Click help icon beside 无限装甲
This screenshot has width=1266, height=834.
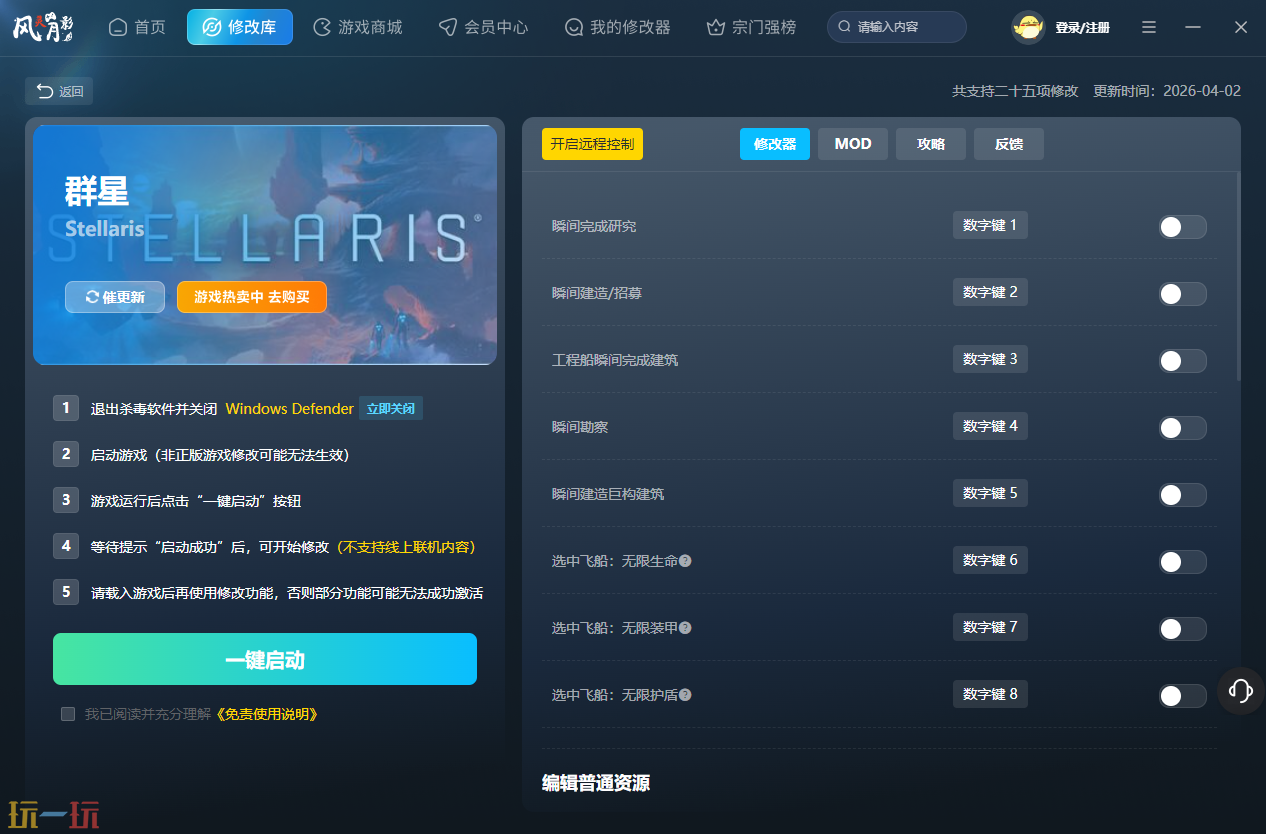[x=685, y=628]
